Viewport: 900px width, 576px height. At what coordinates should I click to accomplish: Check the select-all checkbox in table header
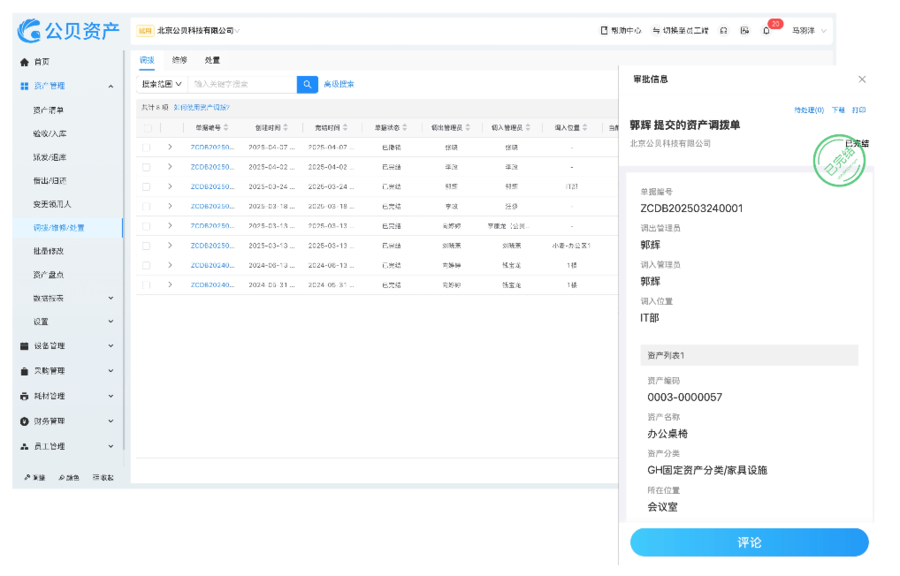[147, 128]
